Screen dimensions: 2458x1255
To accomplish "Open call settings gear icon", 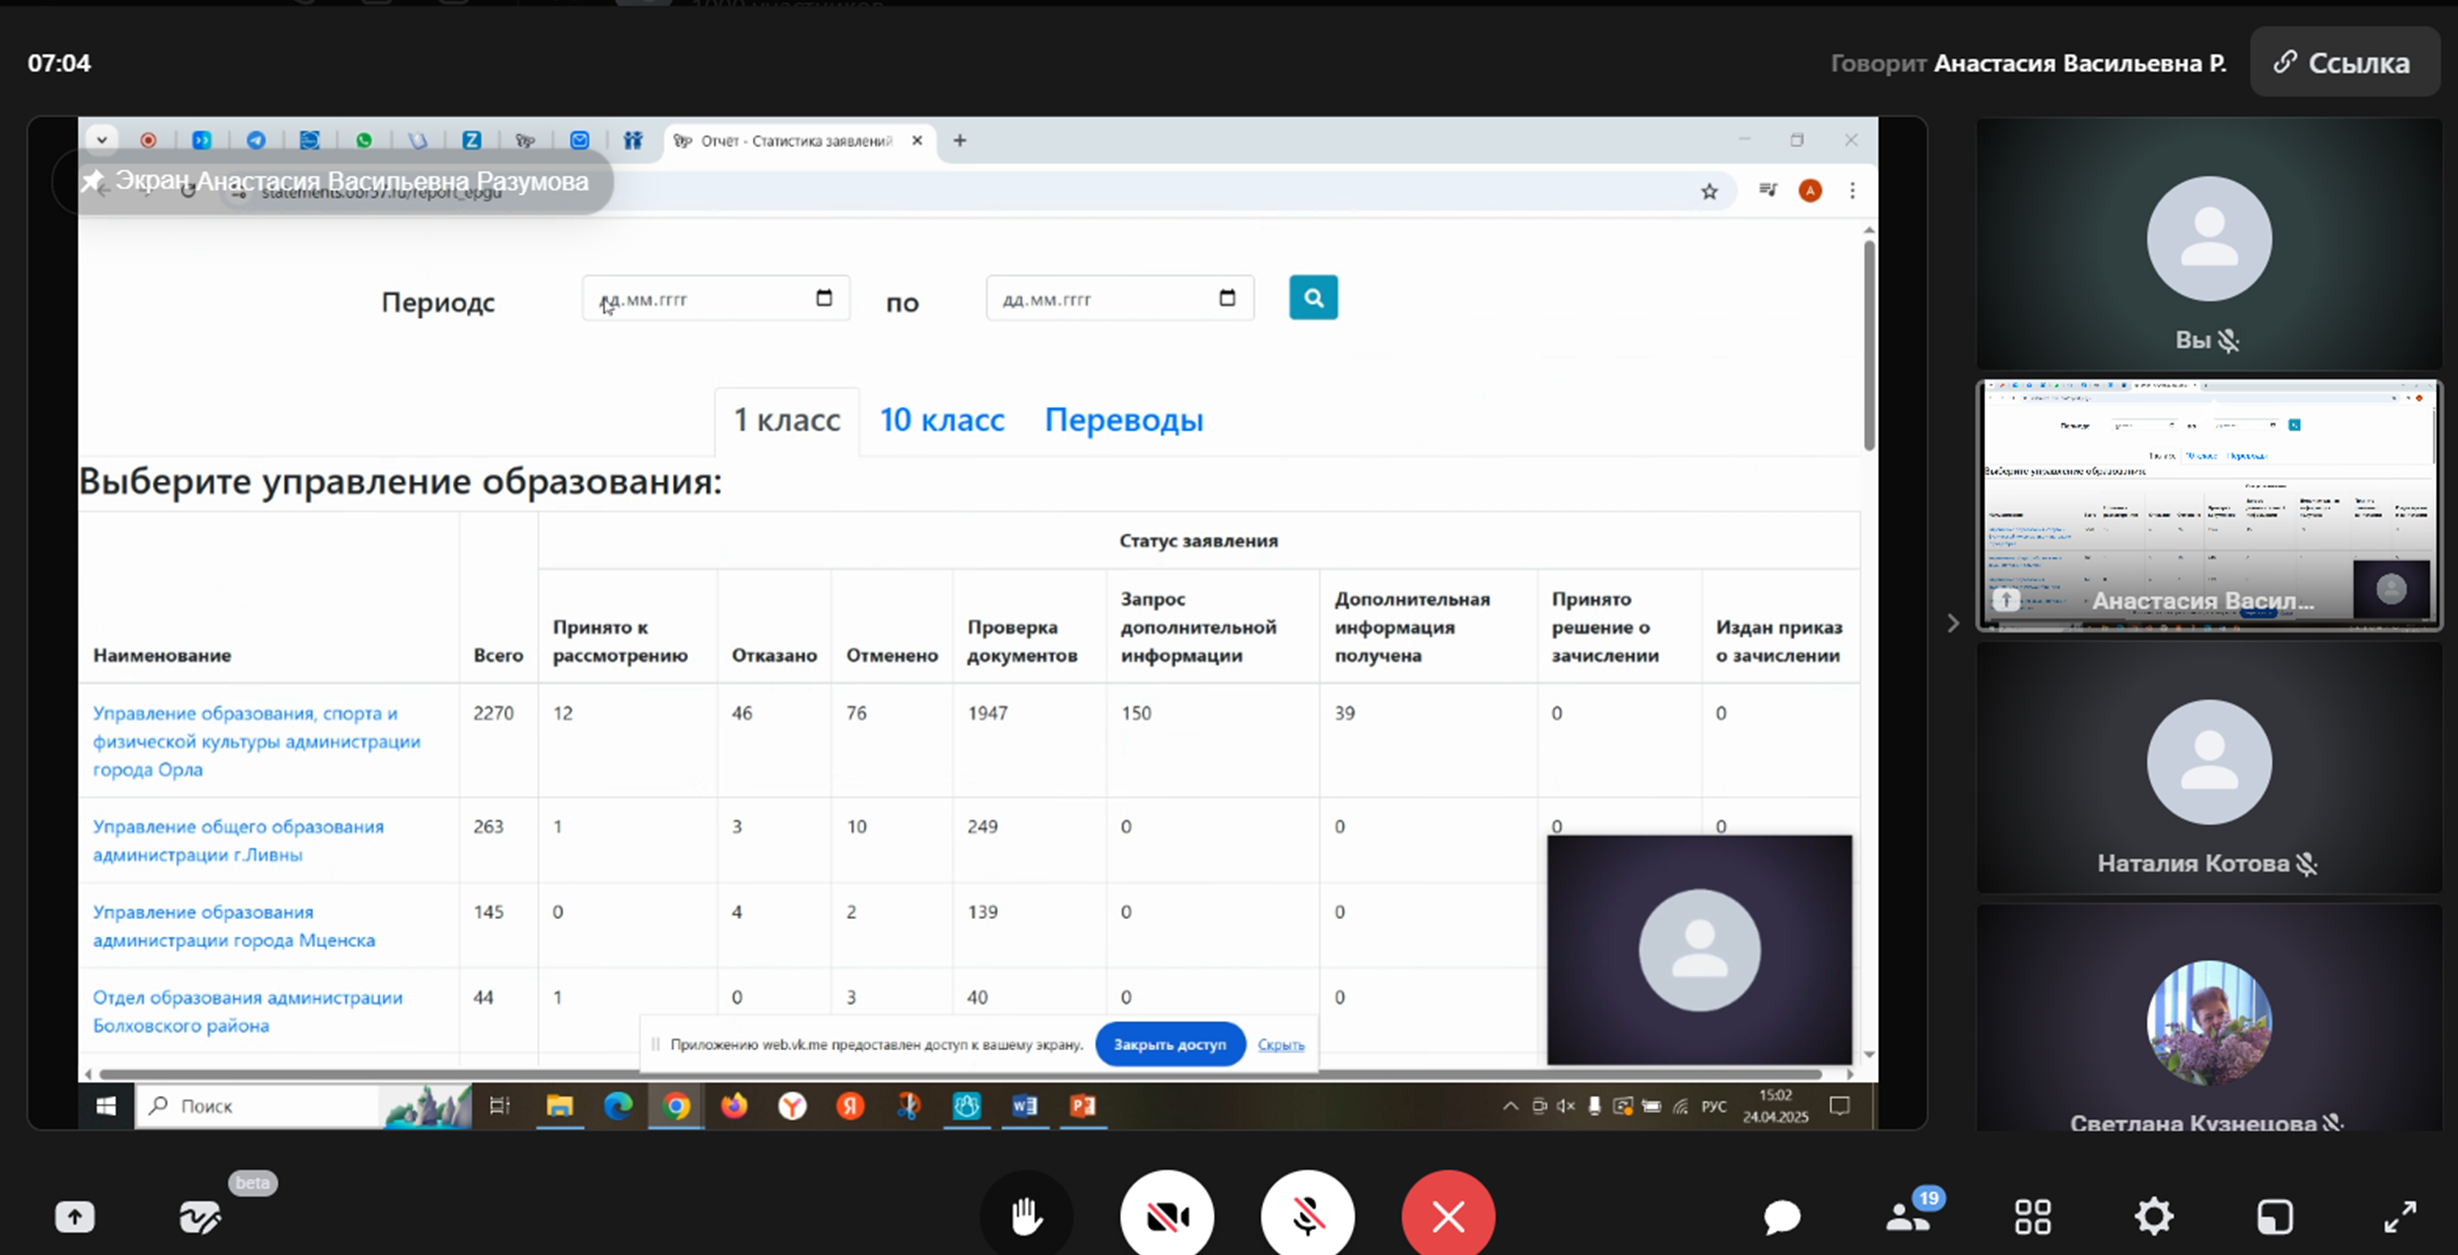I will coord(2153,1217).
